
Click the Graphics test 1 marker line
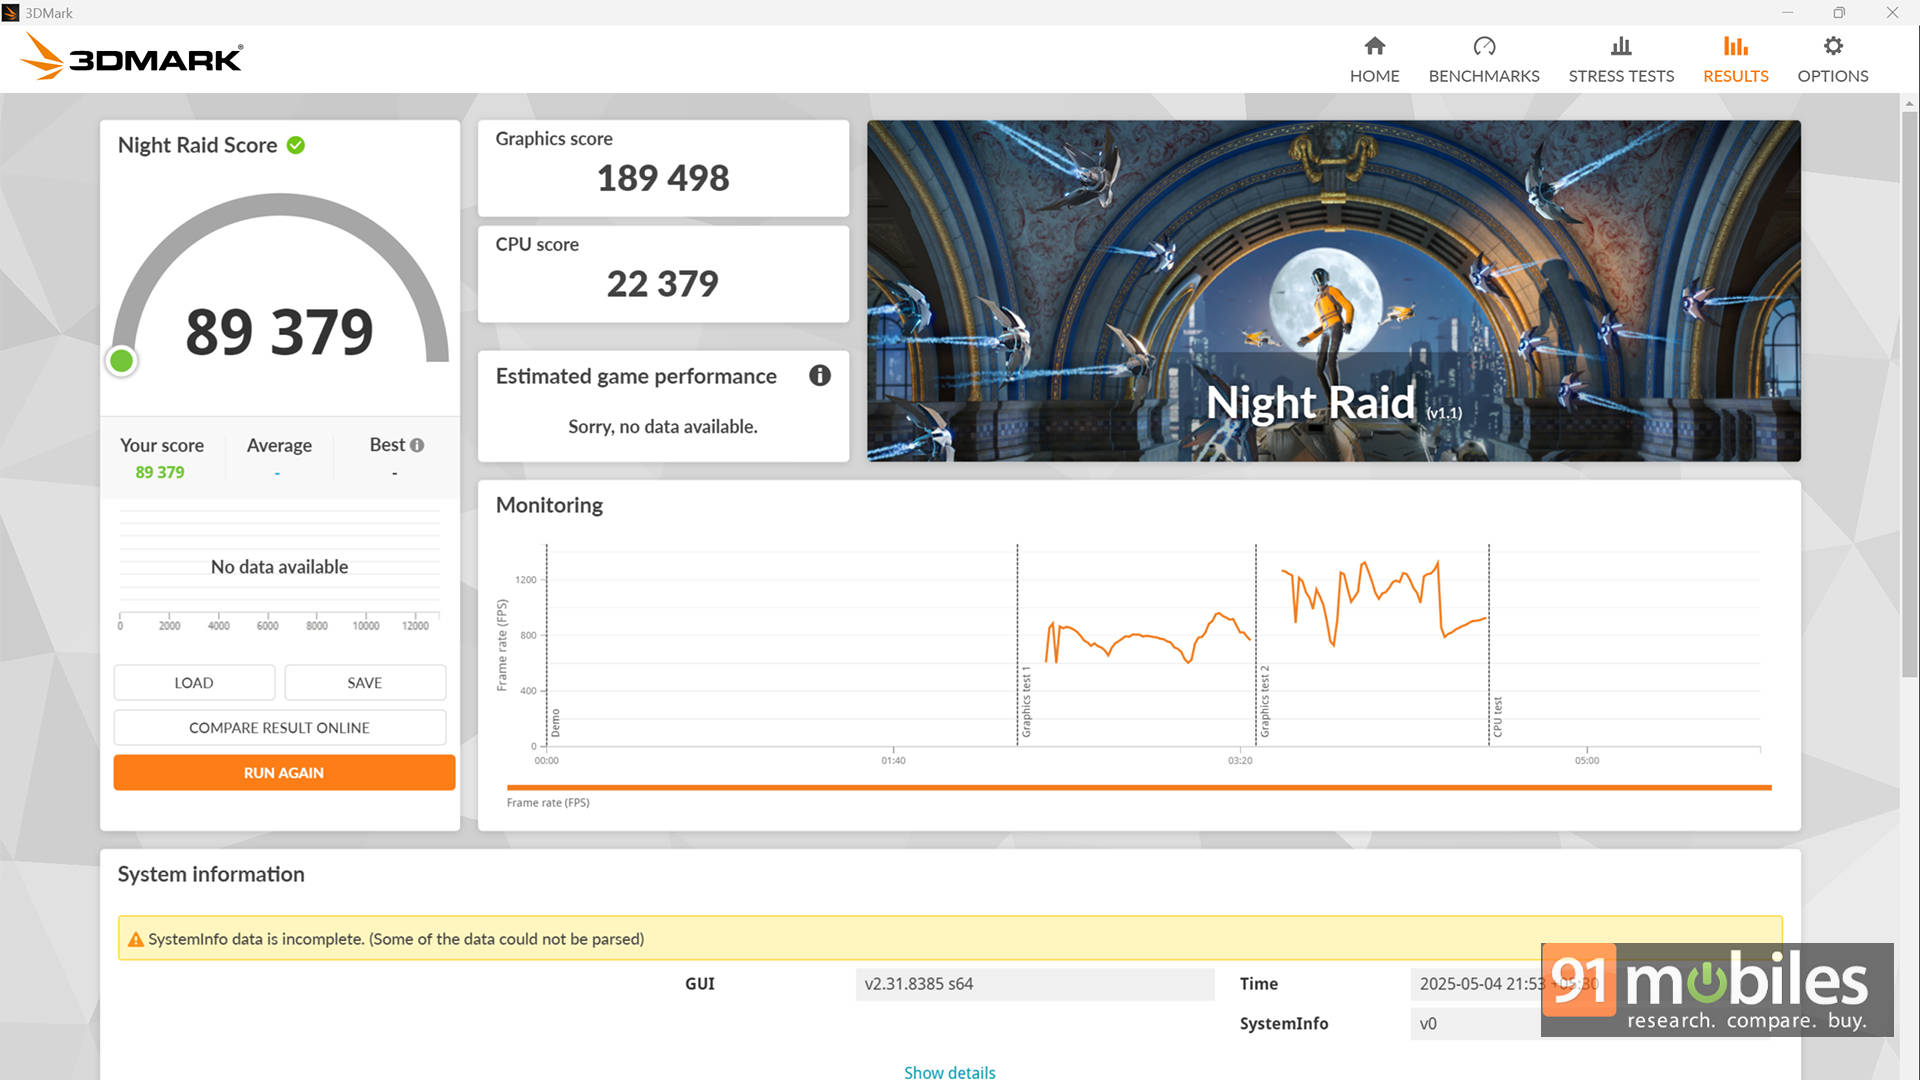tap(1018, 645)
